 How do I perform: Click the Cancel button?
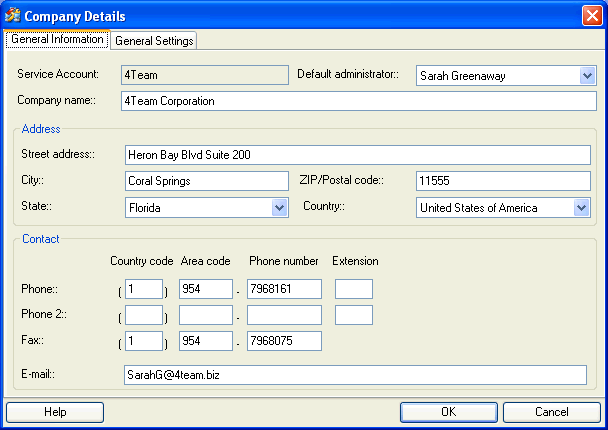552,412
